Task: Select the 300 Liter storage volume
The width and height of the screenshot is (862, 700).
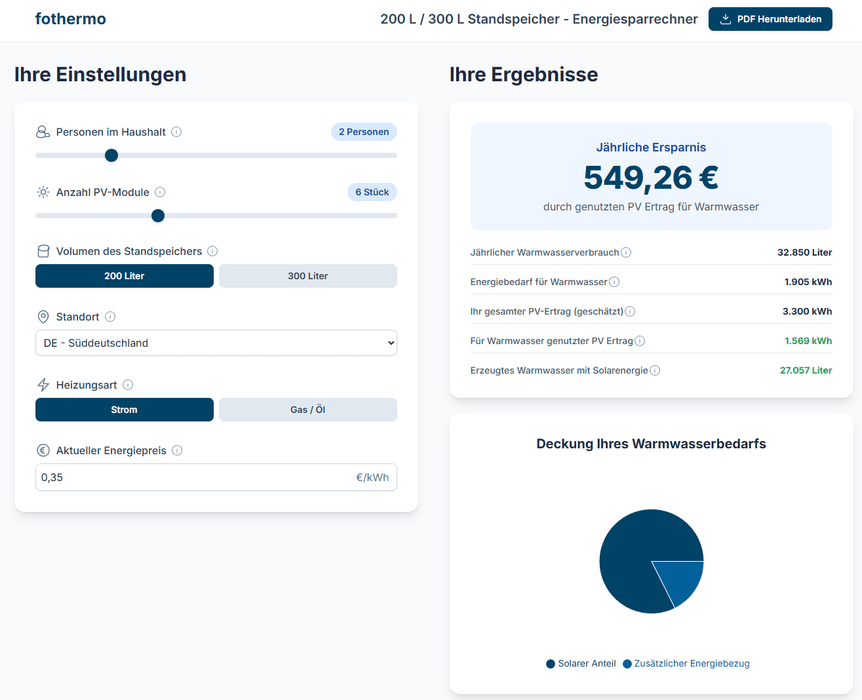Action: coord(308,276)
